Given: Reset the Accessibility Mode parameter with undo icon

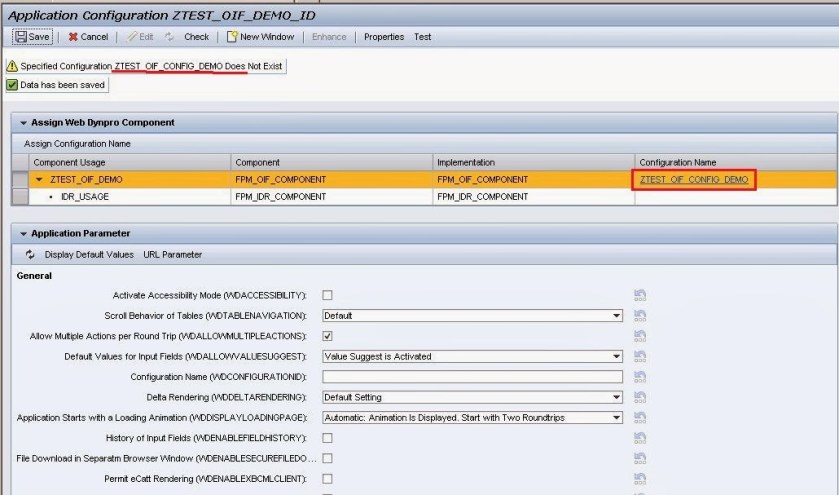Looking at the screenshot, I should tap(640, 295).
